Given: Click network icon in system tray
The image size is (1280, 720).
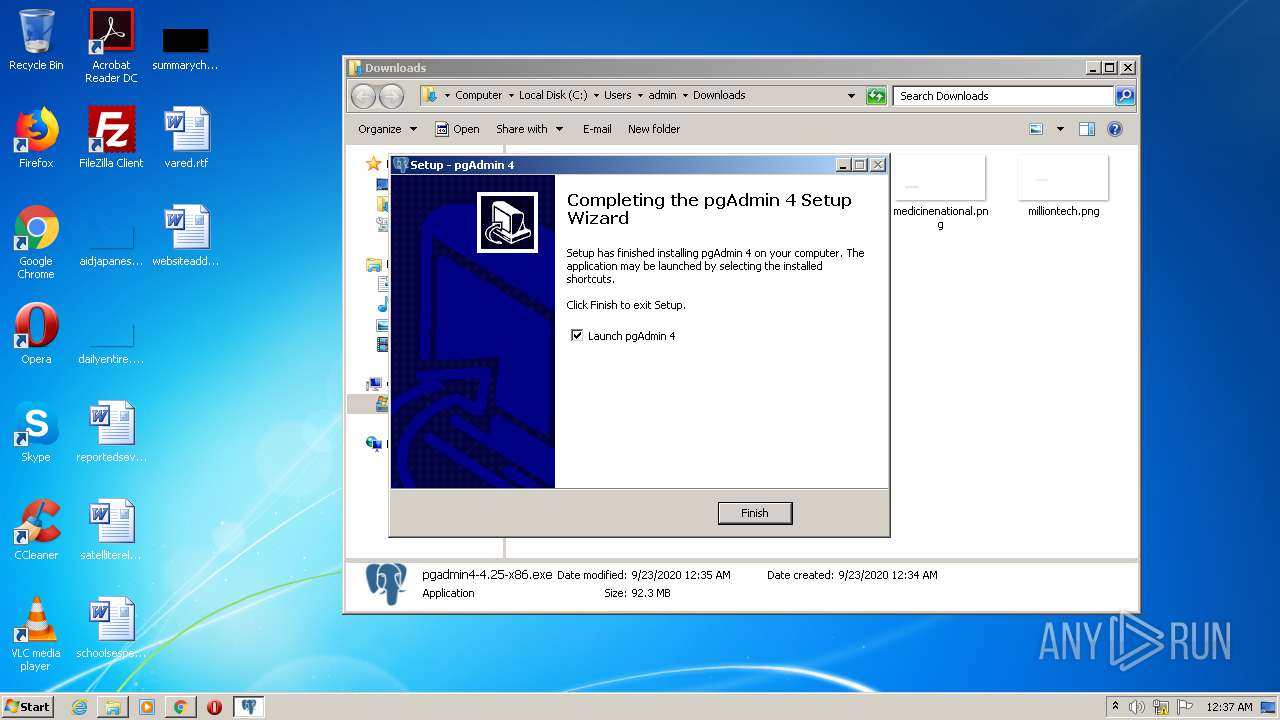Looking at the screenshot, I should (1161, 707).
